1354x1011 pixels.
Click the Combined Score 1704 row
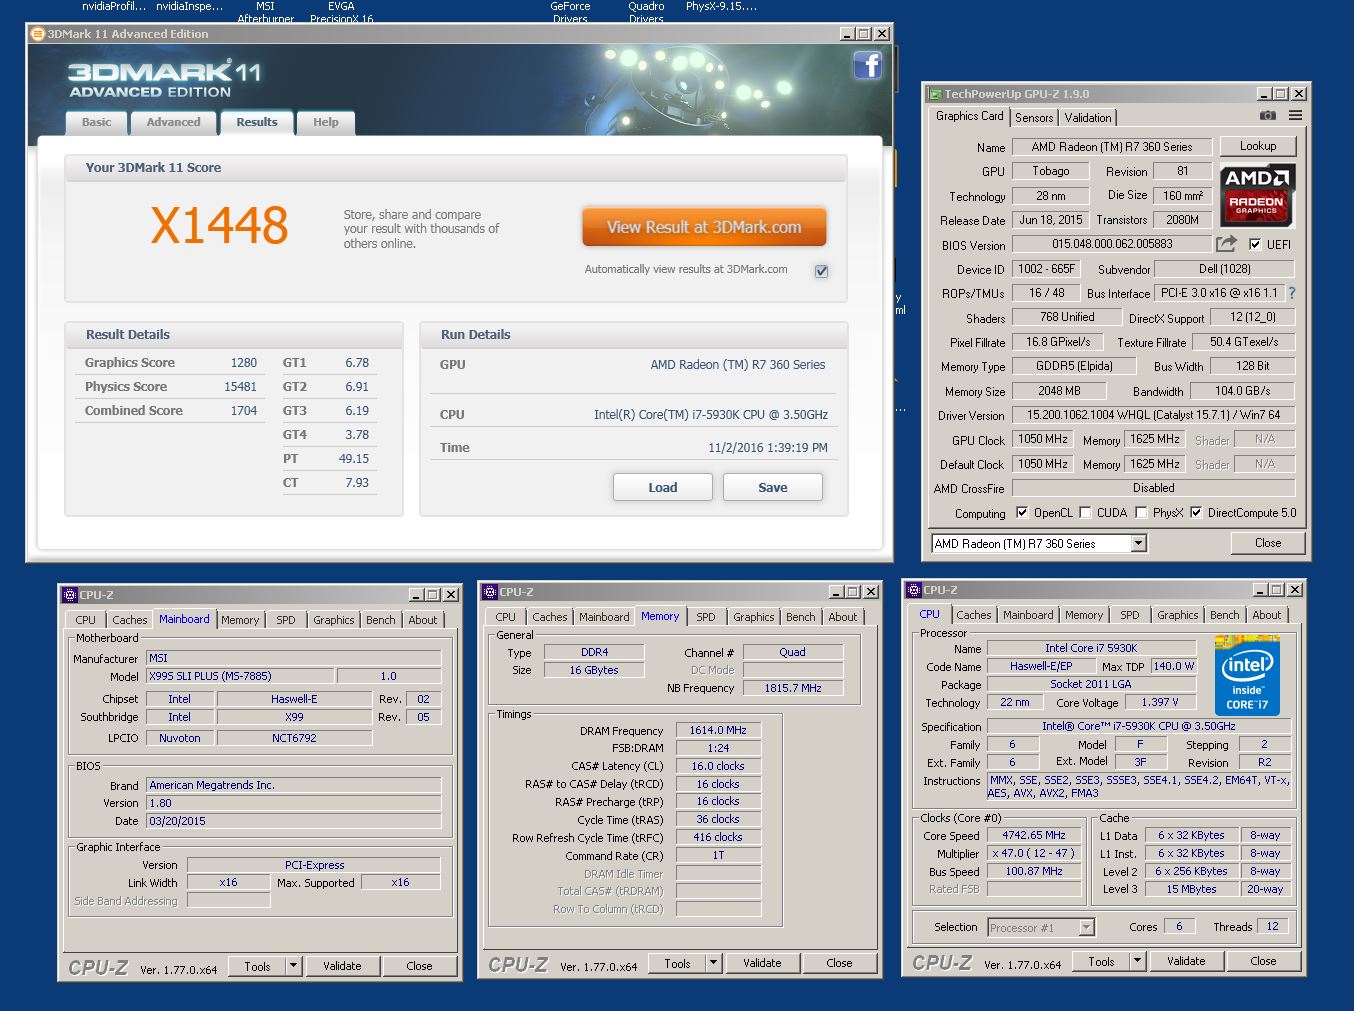[x=171, y=411]
